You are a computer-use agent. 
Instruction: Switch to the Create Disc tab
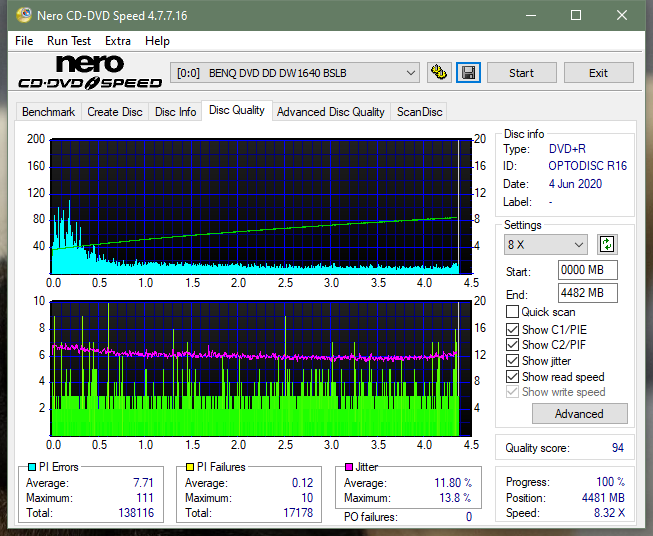click(115, 112)
